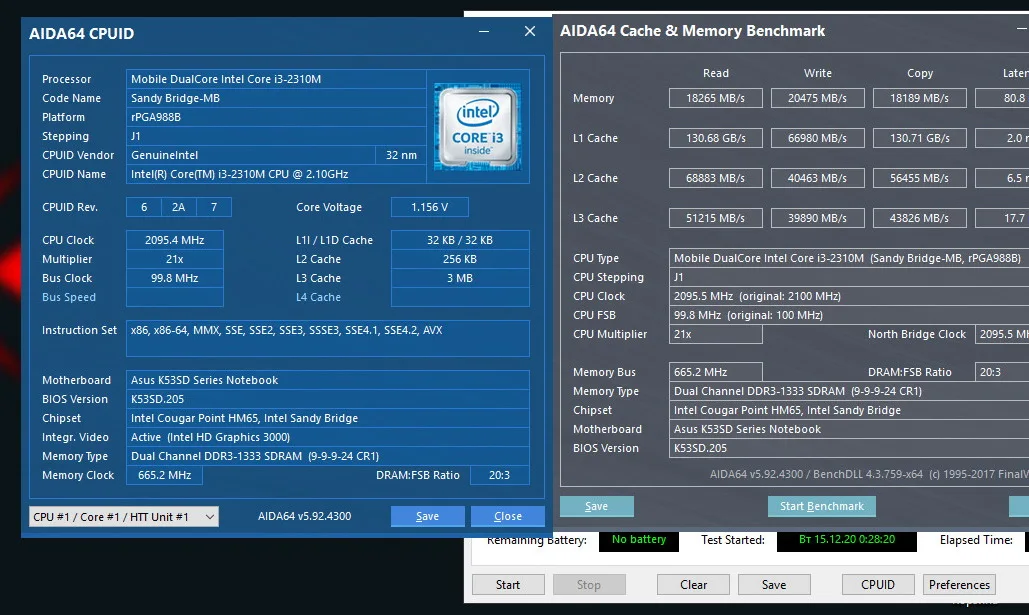The height and width of the screenshot is (615, 1029).
Task: Click the Start button in stability test window
Action: [x=508, y=584]
